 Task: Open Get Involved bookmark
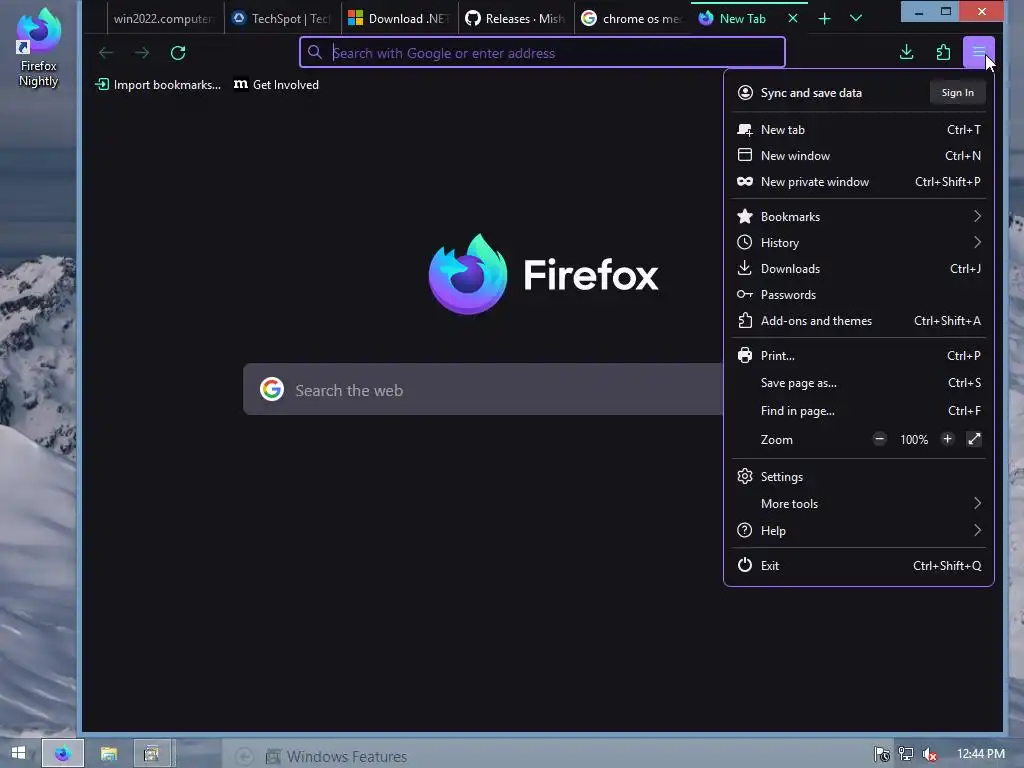click(276, 85)
